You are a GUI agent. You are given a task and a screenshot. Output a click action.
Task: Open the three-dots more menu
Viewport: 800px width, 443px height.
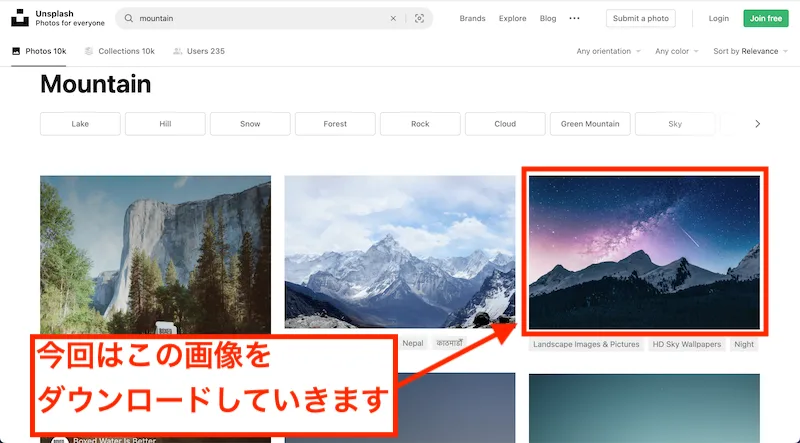coord(574,18)
